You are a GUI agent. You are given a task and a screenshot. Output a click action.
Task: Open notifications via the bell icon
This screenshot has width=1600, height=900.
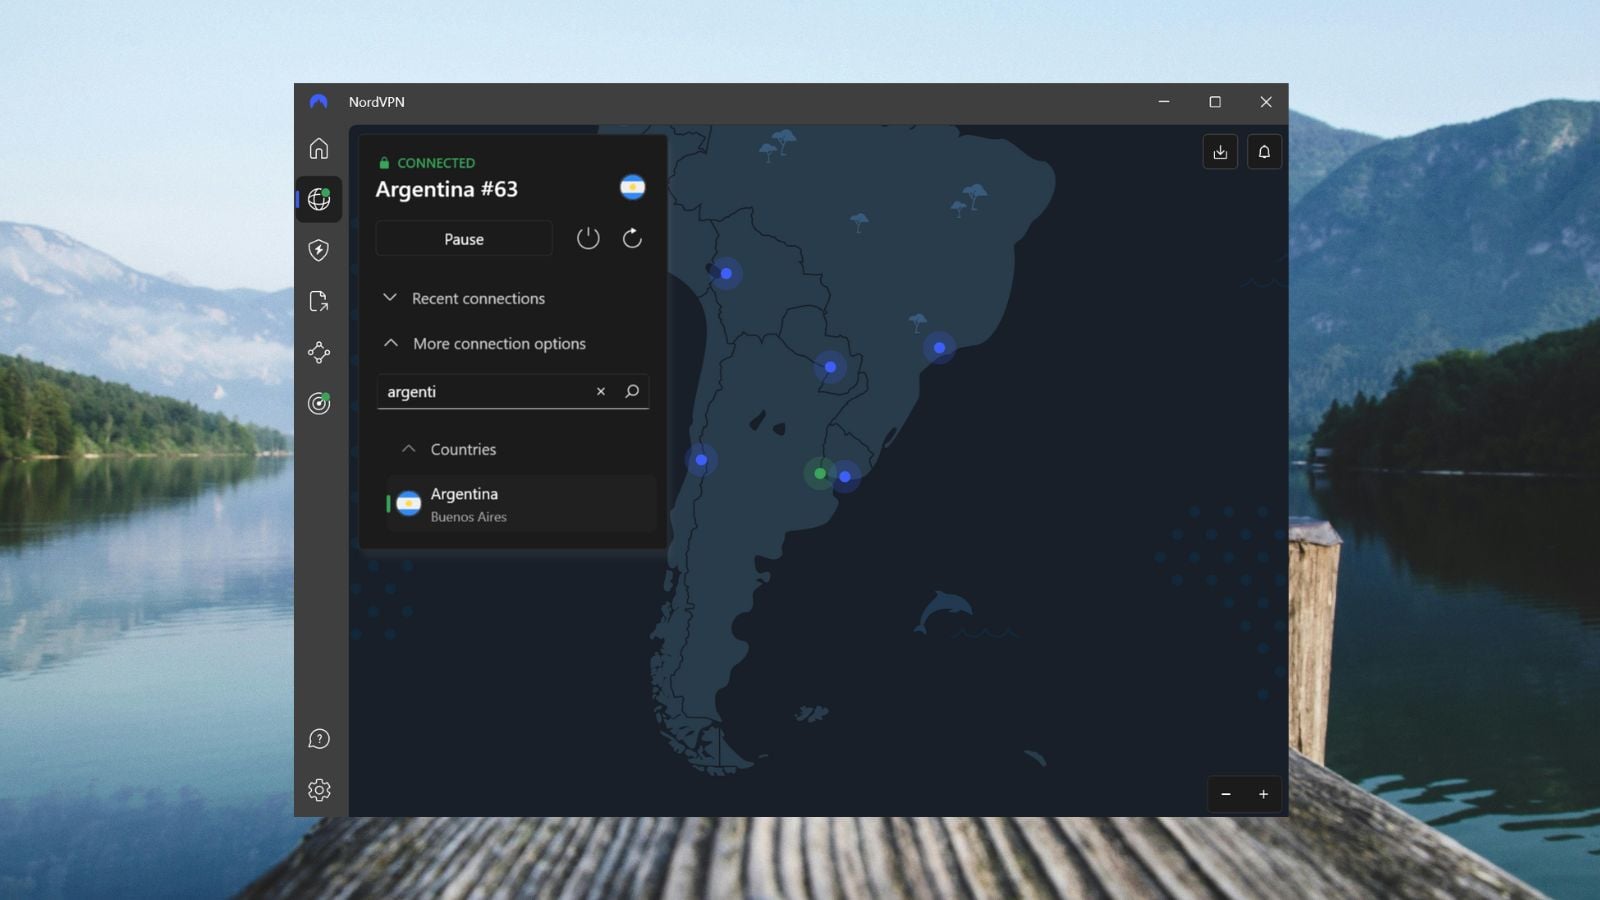point(1264,152)
